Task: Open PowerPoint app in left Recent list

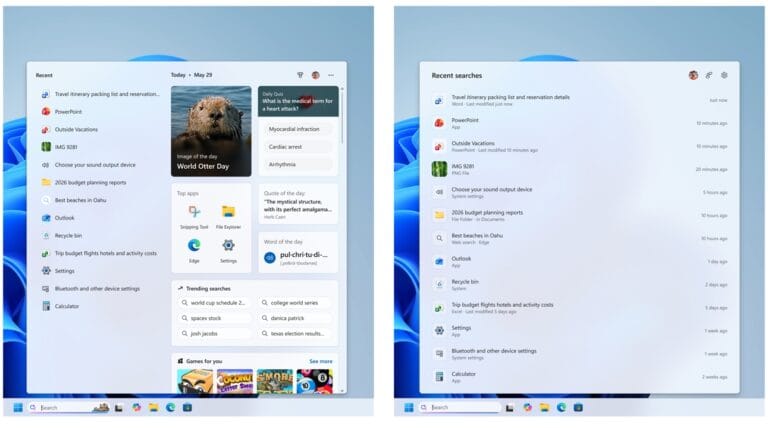Action: tap(100, 112)
